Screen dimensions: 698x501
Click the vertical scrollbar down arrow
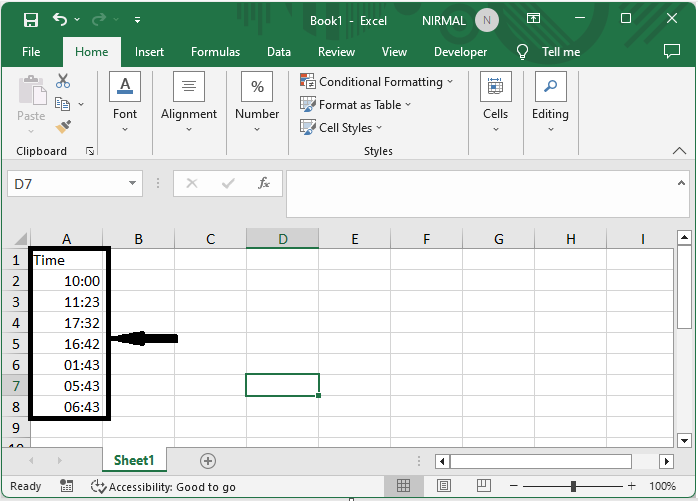[x=685, y=440]
